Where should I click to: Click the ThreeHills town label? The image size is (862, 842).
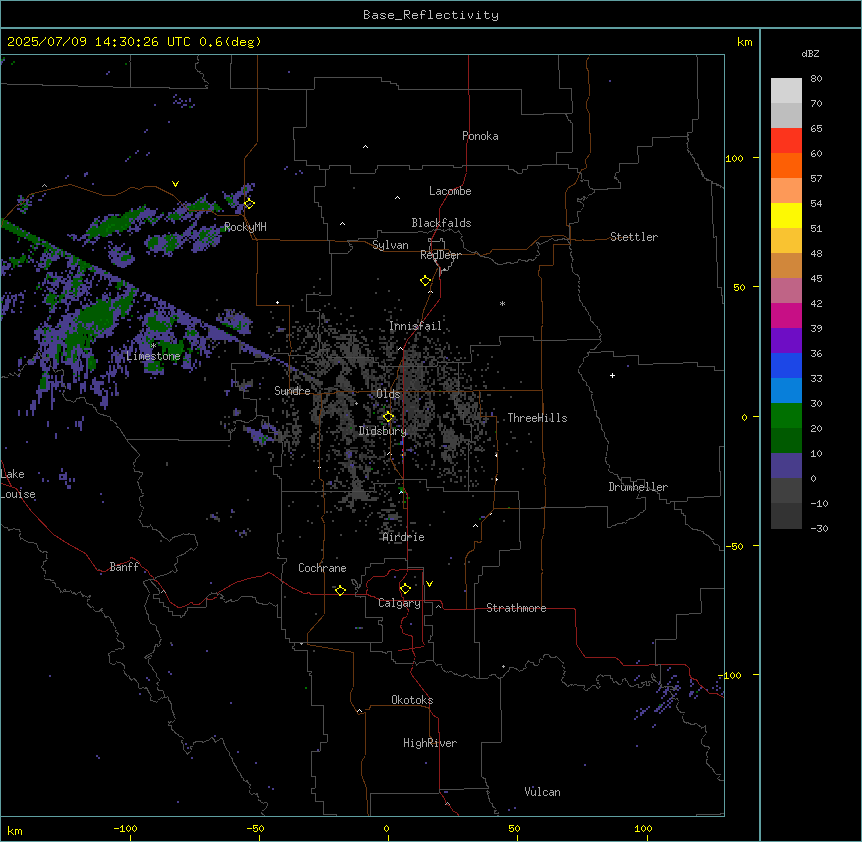coord(537,418)
